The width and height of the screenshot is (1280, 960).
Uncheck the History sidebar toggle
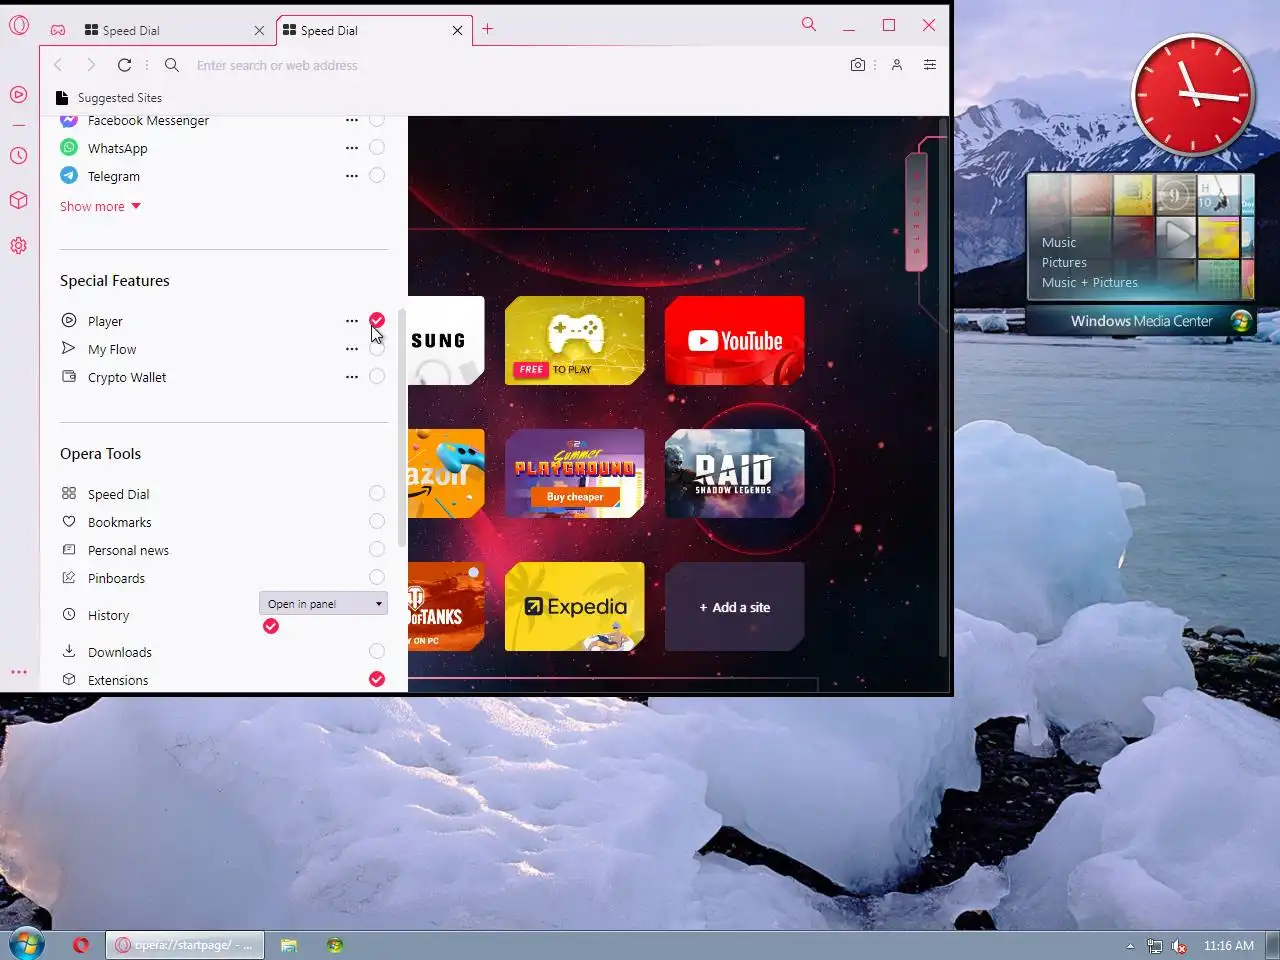click(x=271, y=626)
